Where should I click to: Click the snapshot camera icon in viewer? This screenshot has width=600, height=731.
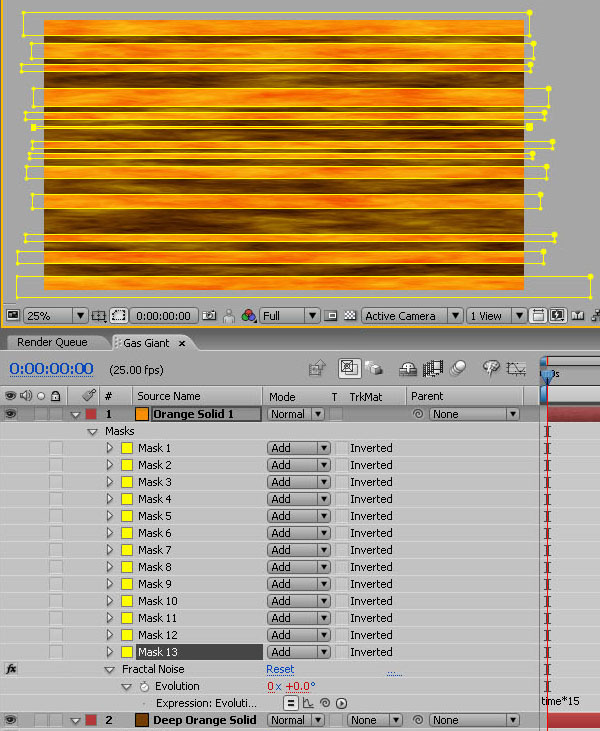[209, 316]
